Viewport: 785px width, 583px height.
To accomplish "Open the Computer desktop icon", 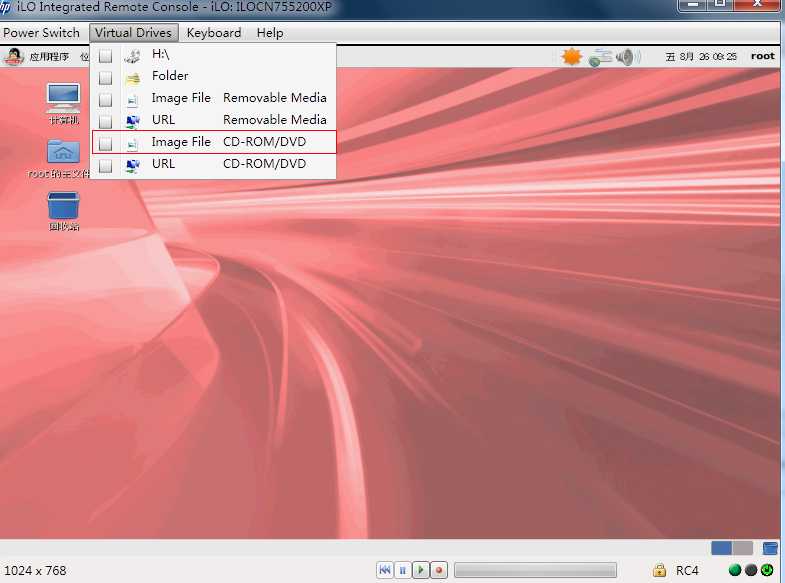I will pyautogui.click(x=63, y=104).
